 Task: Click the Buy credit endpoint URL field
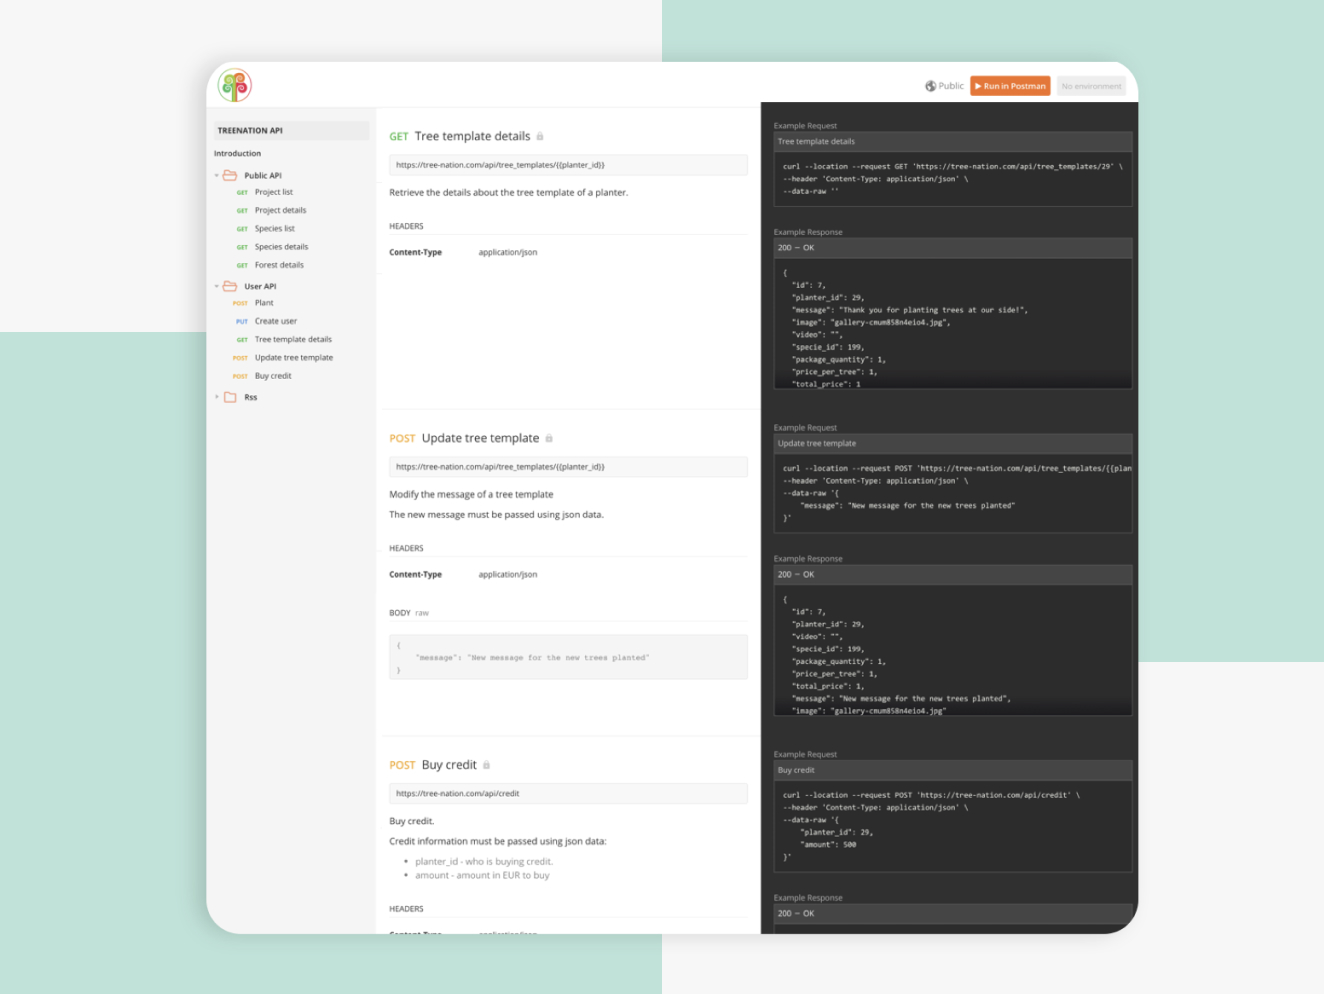pos(567,794)
